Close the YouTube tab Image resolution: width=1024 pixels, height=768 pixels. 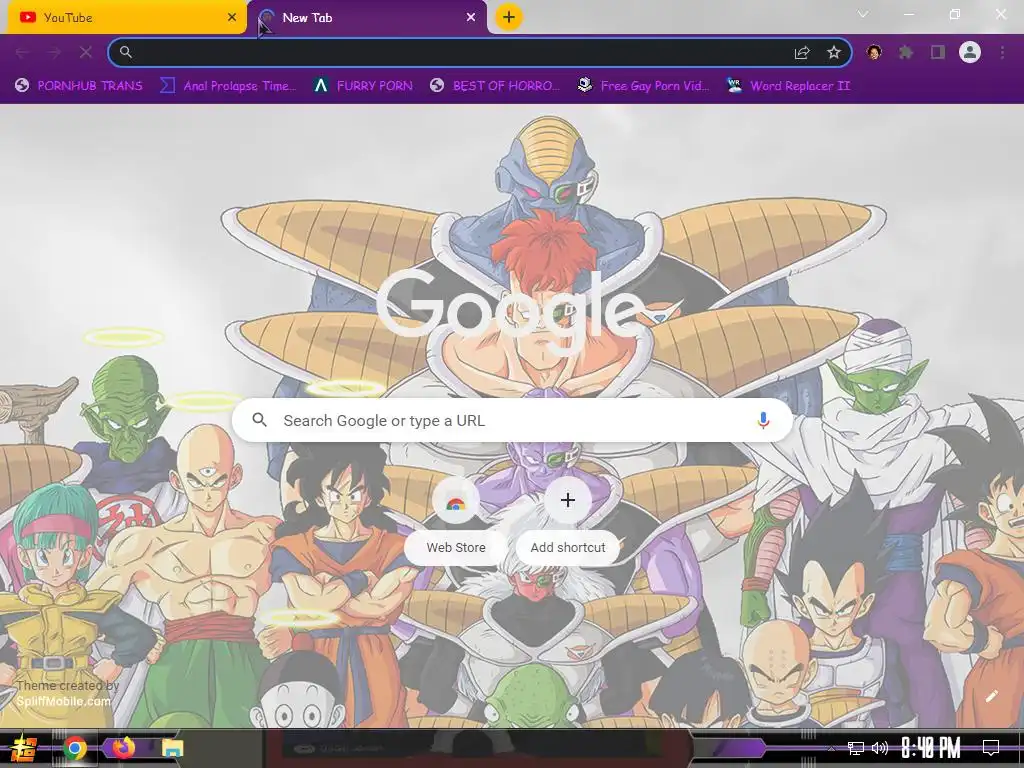coord(232,18)
